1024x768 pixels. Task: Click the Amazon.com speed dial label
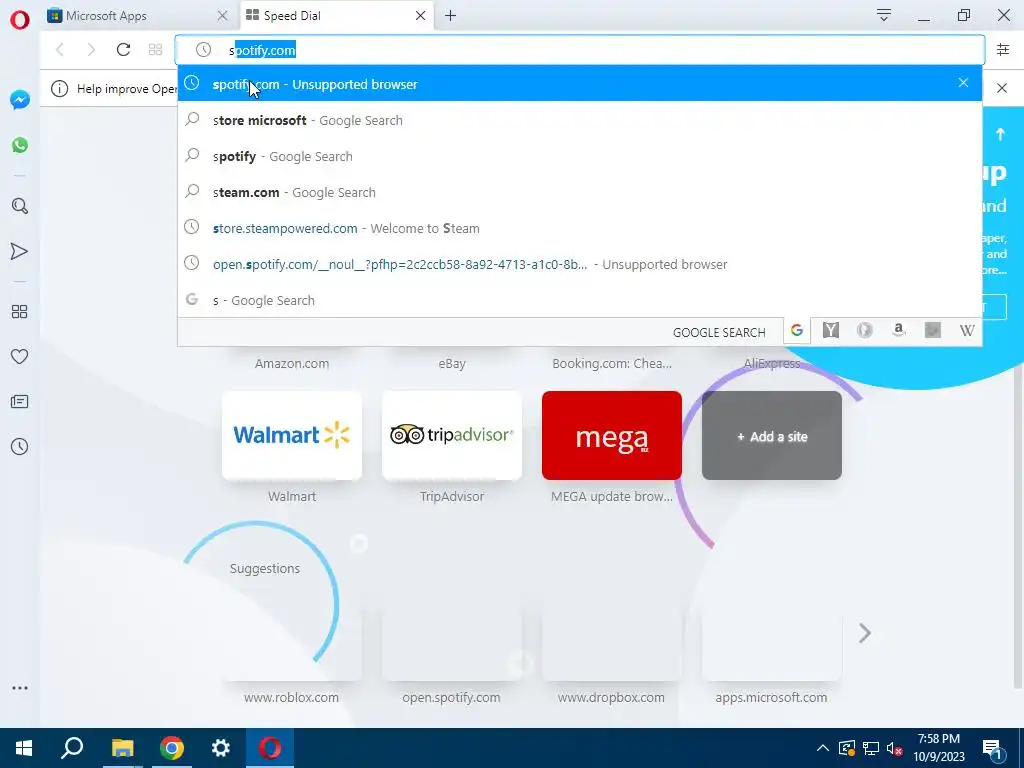(292, 364)
